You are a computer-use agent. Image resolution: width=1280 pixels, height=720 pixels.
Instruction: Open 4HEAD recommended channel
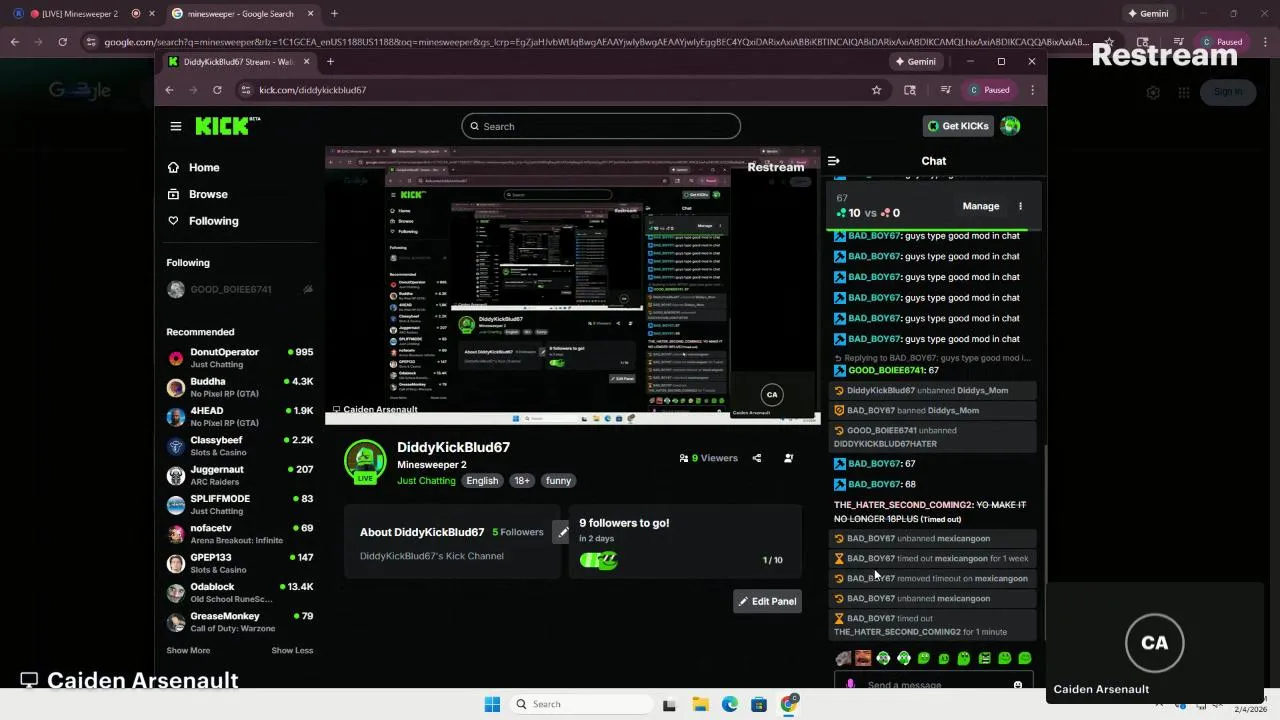(x=240, y=416)
